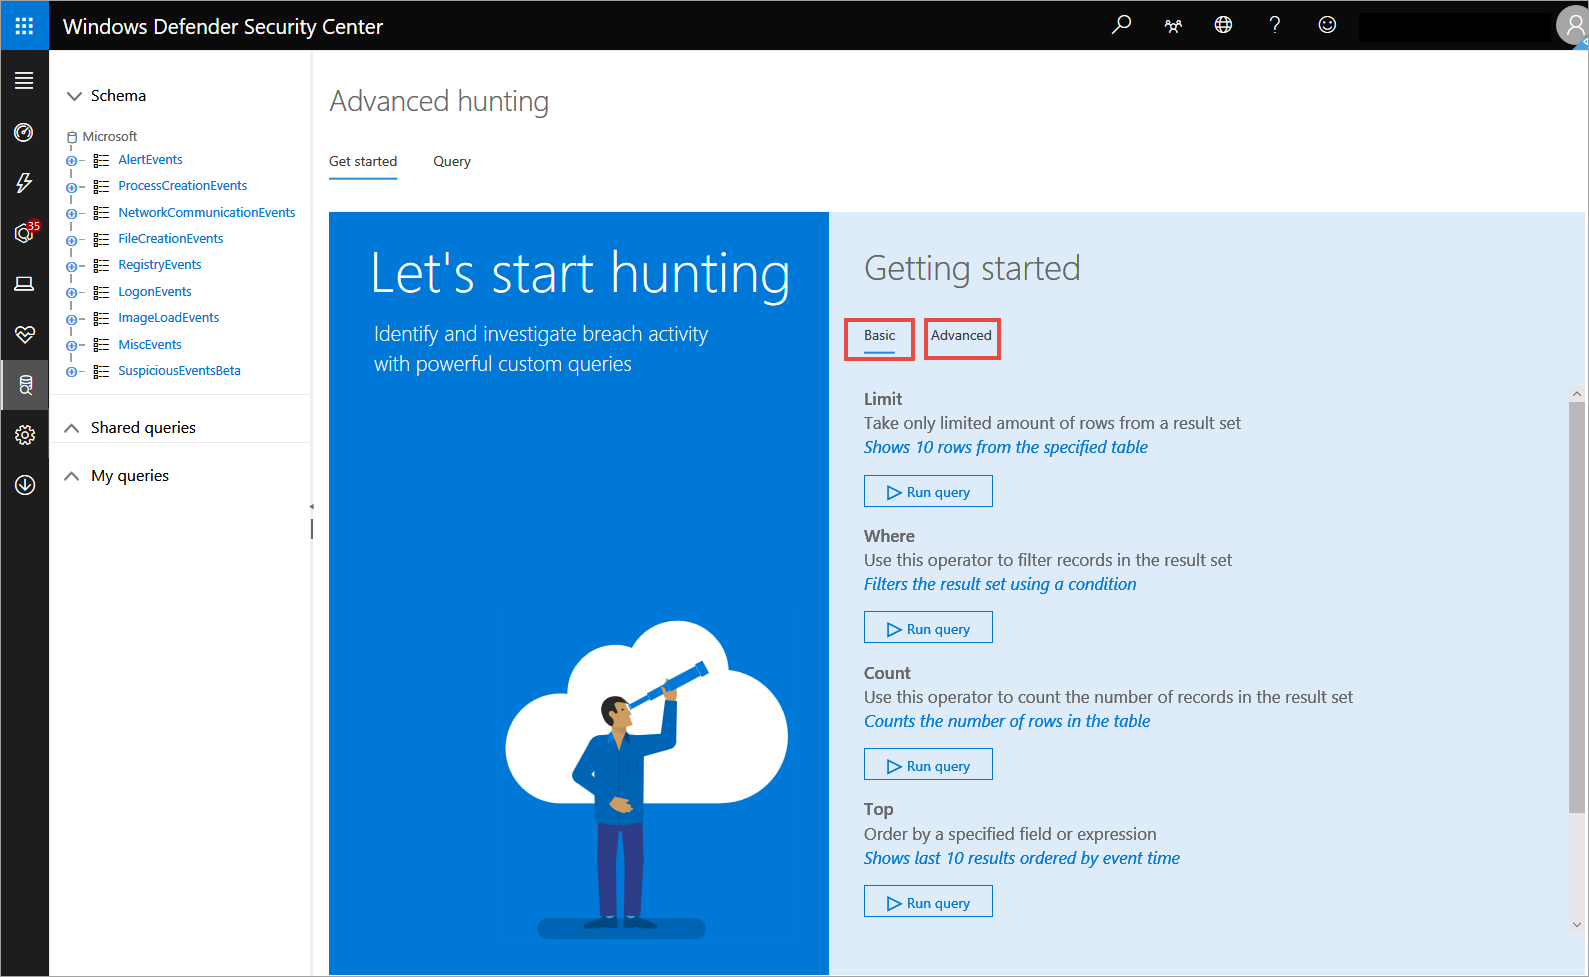
Task: Click the feedback smiley face icon
Action: point(1327,25)
